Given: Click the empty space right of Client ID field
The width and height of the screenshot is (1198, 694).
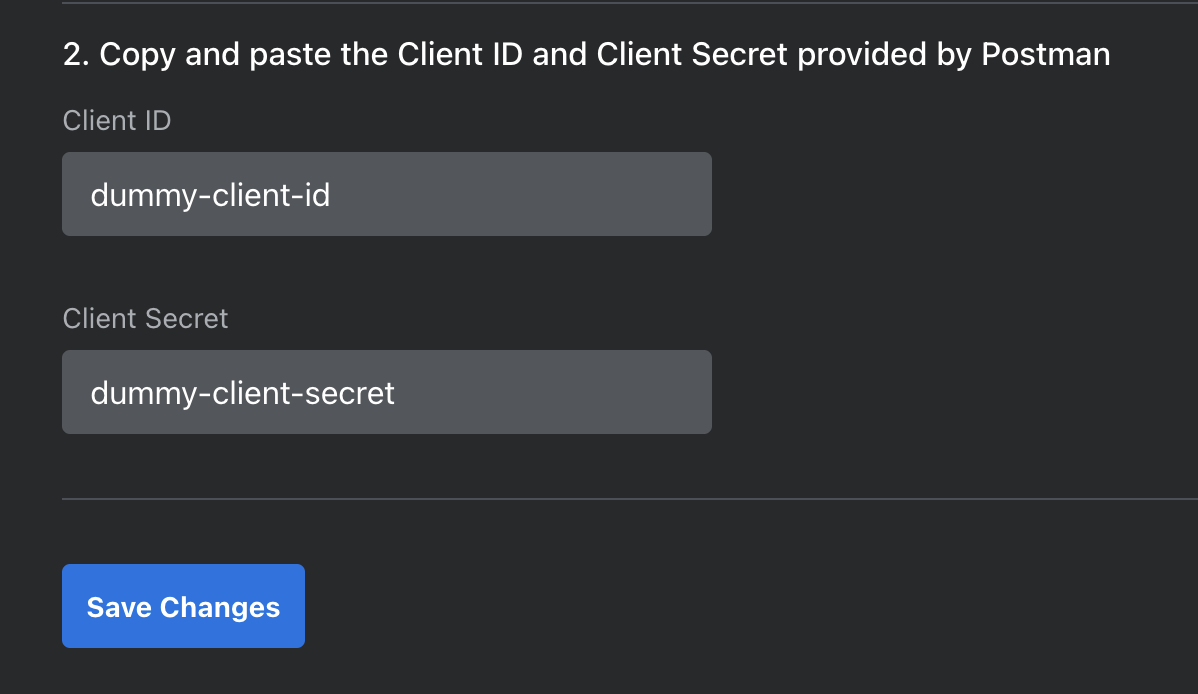Looking at the screenshot, I should (900, 194).
